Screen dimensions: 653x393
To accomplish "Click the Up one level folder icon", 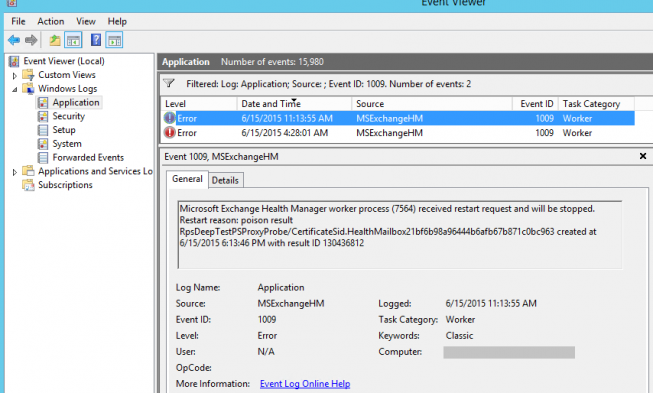I will point(55,40).
